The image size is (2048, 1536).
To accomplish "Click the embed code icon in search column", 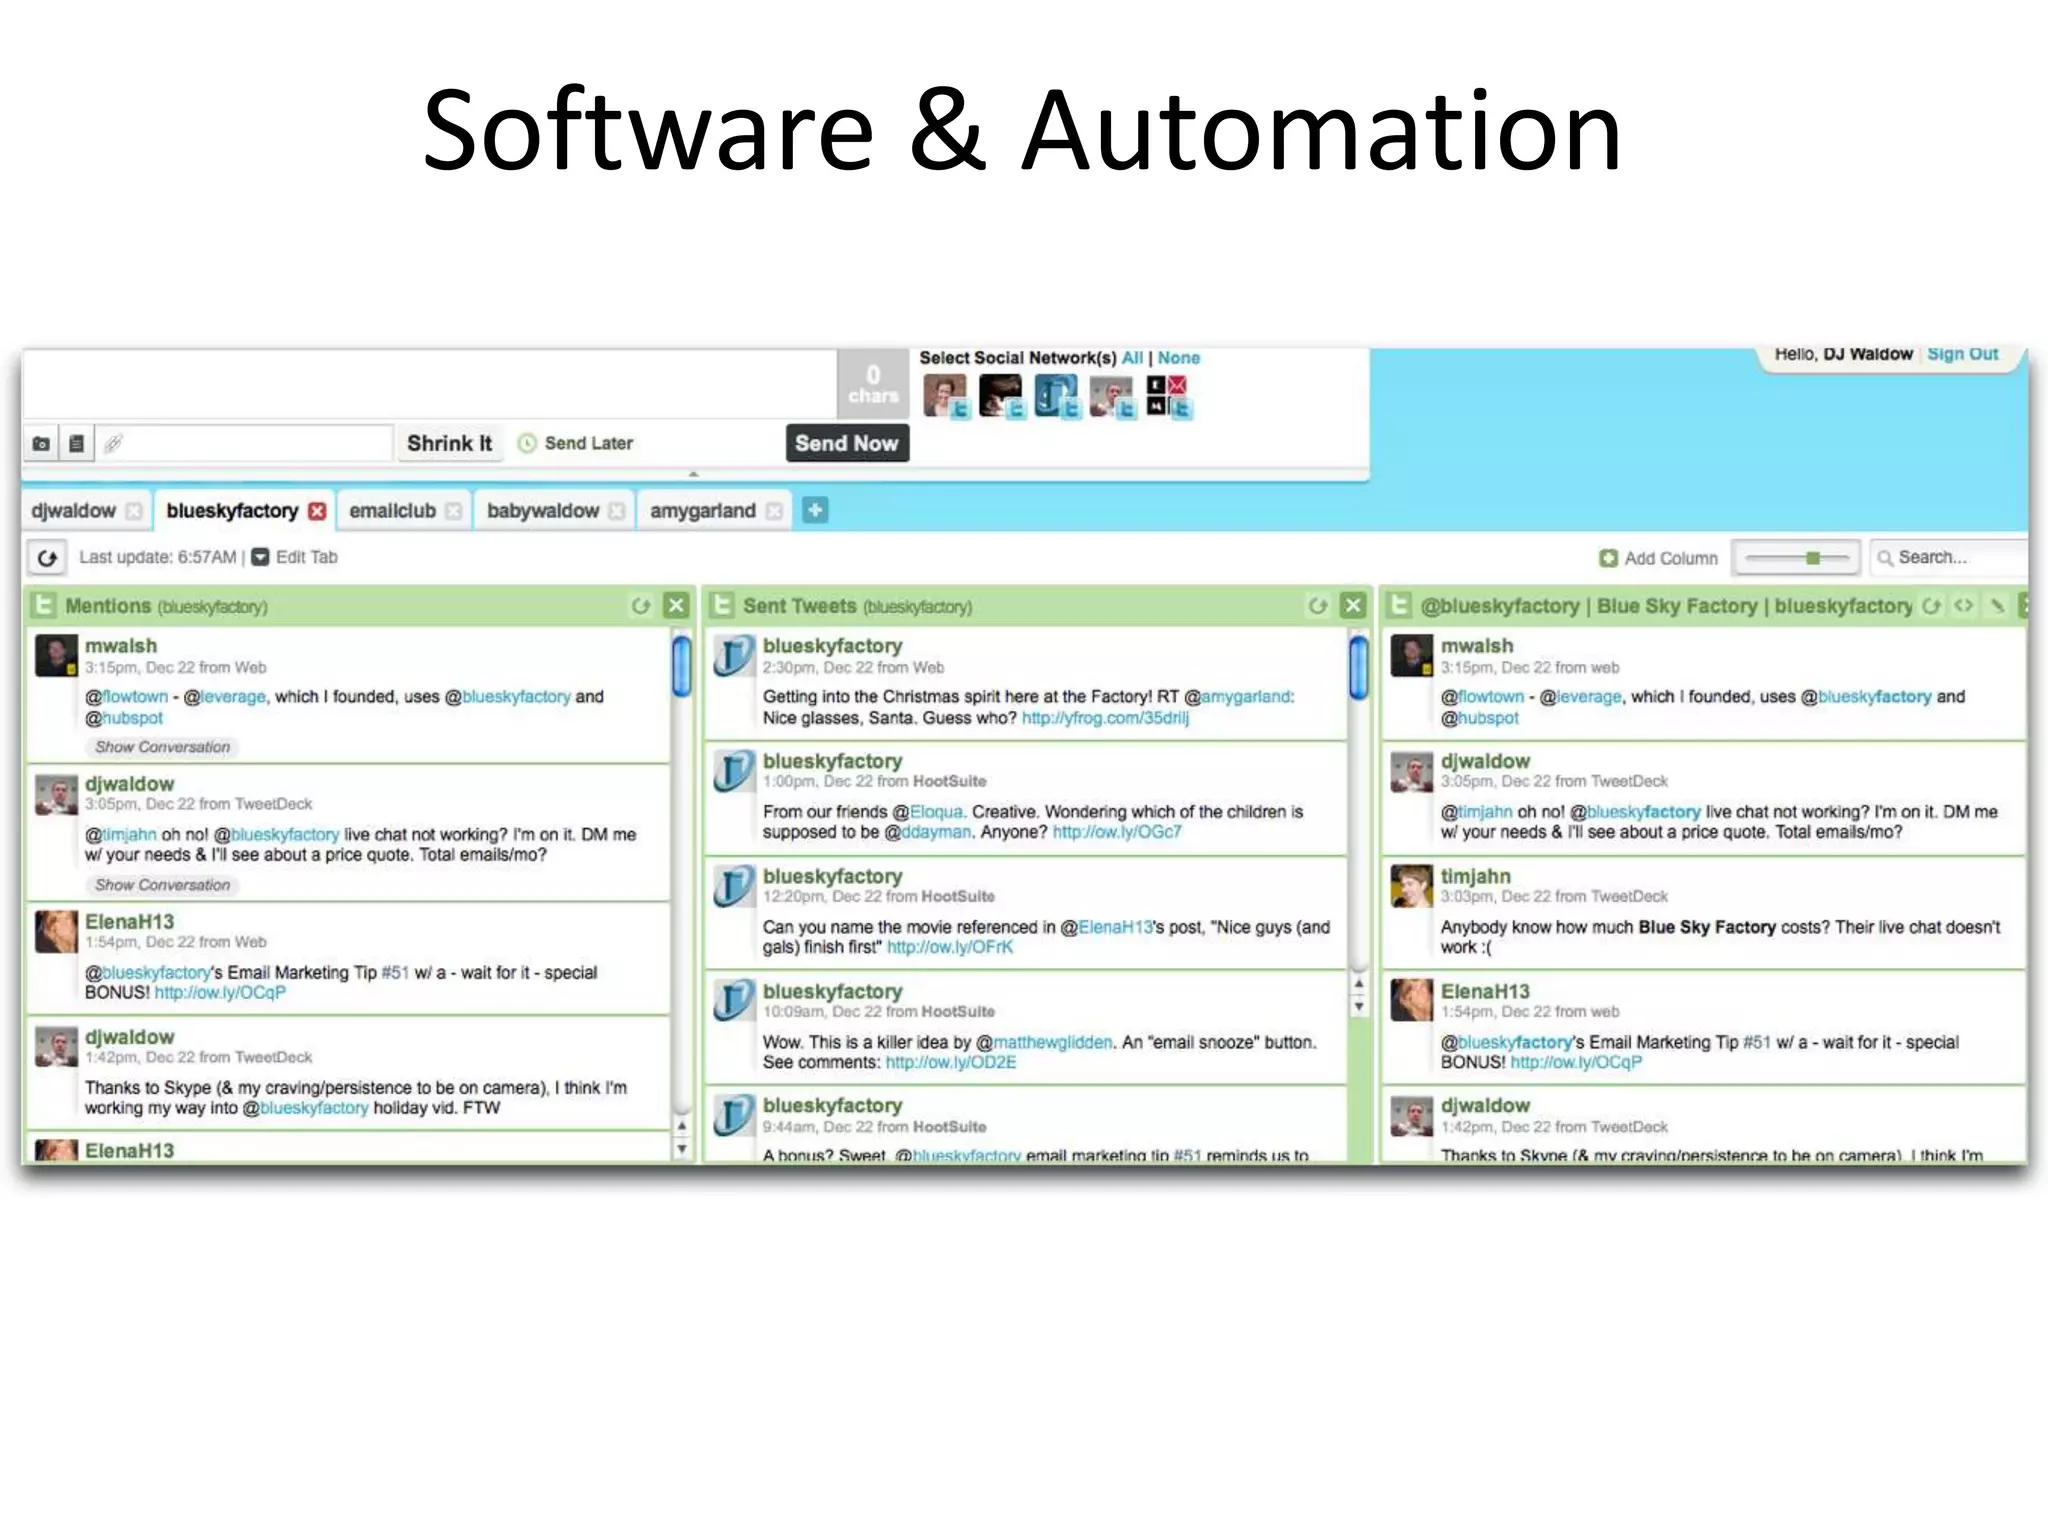I will 1964,605.
